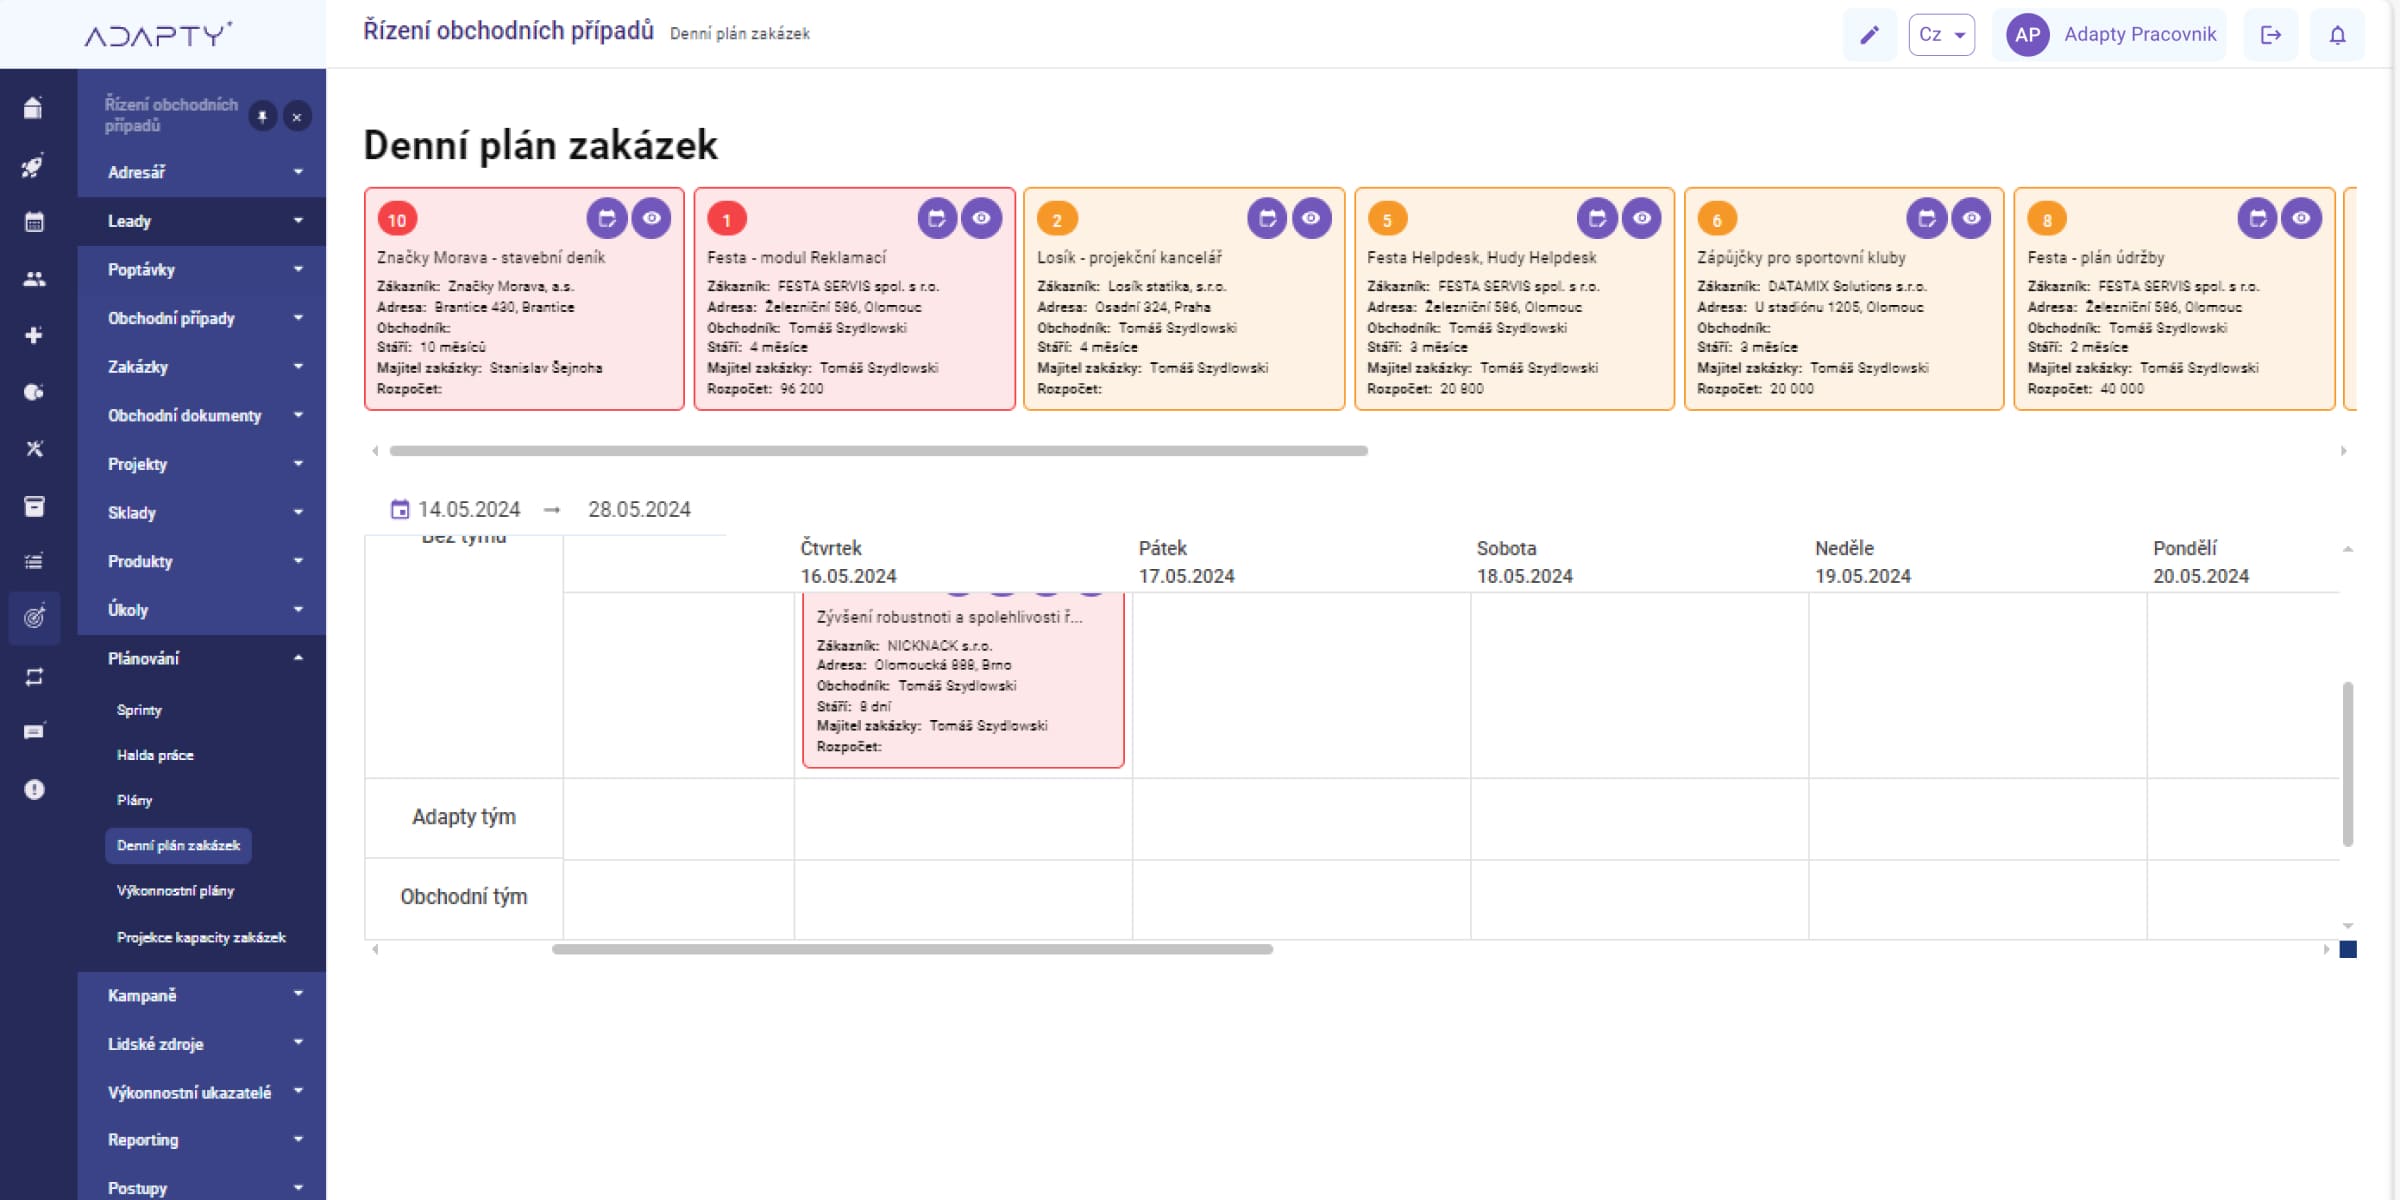Screen dimensions: 2400x1200
Task: Click the logout icon next to user name
Action: (2270, 35)
